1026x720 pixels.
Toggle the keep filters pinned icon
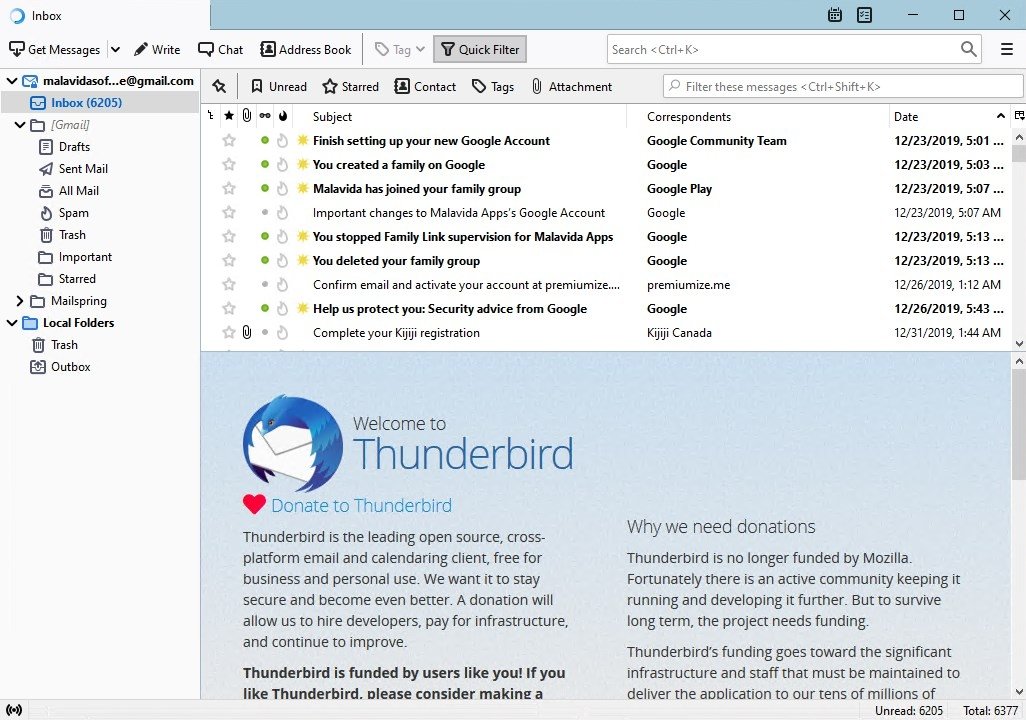[219, 86]
